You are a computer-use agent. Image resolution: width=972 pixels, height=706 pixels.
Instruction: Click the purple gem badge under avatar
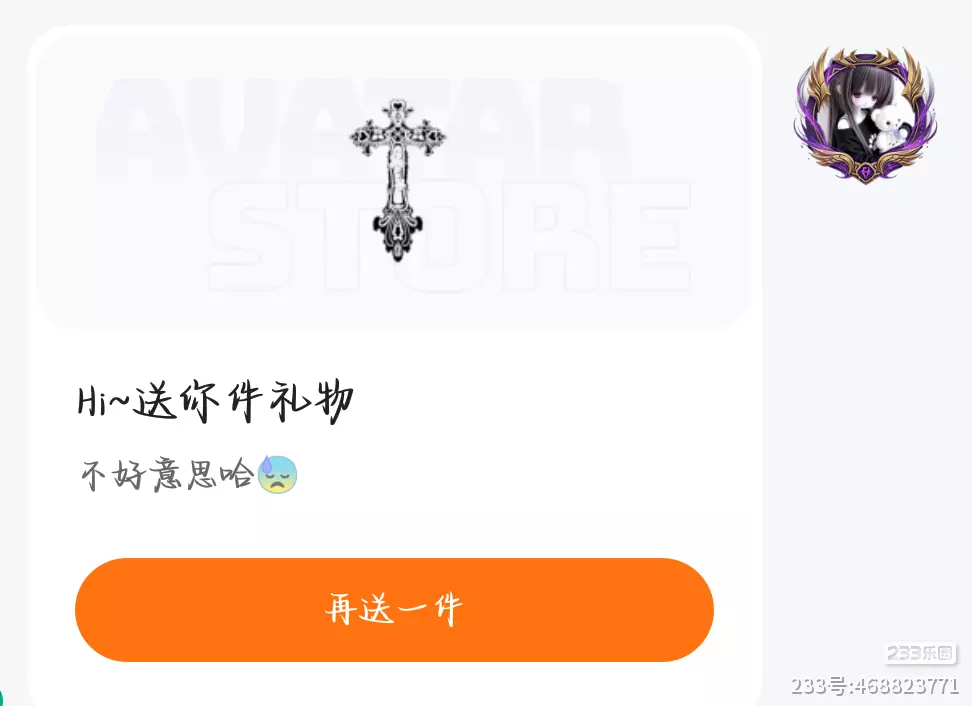click(x=866, y=170)
